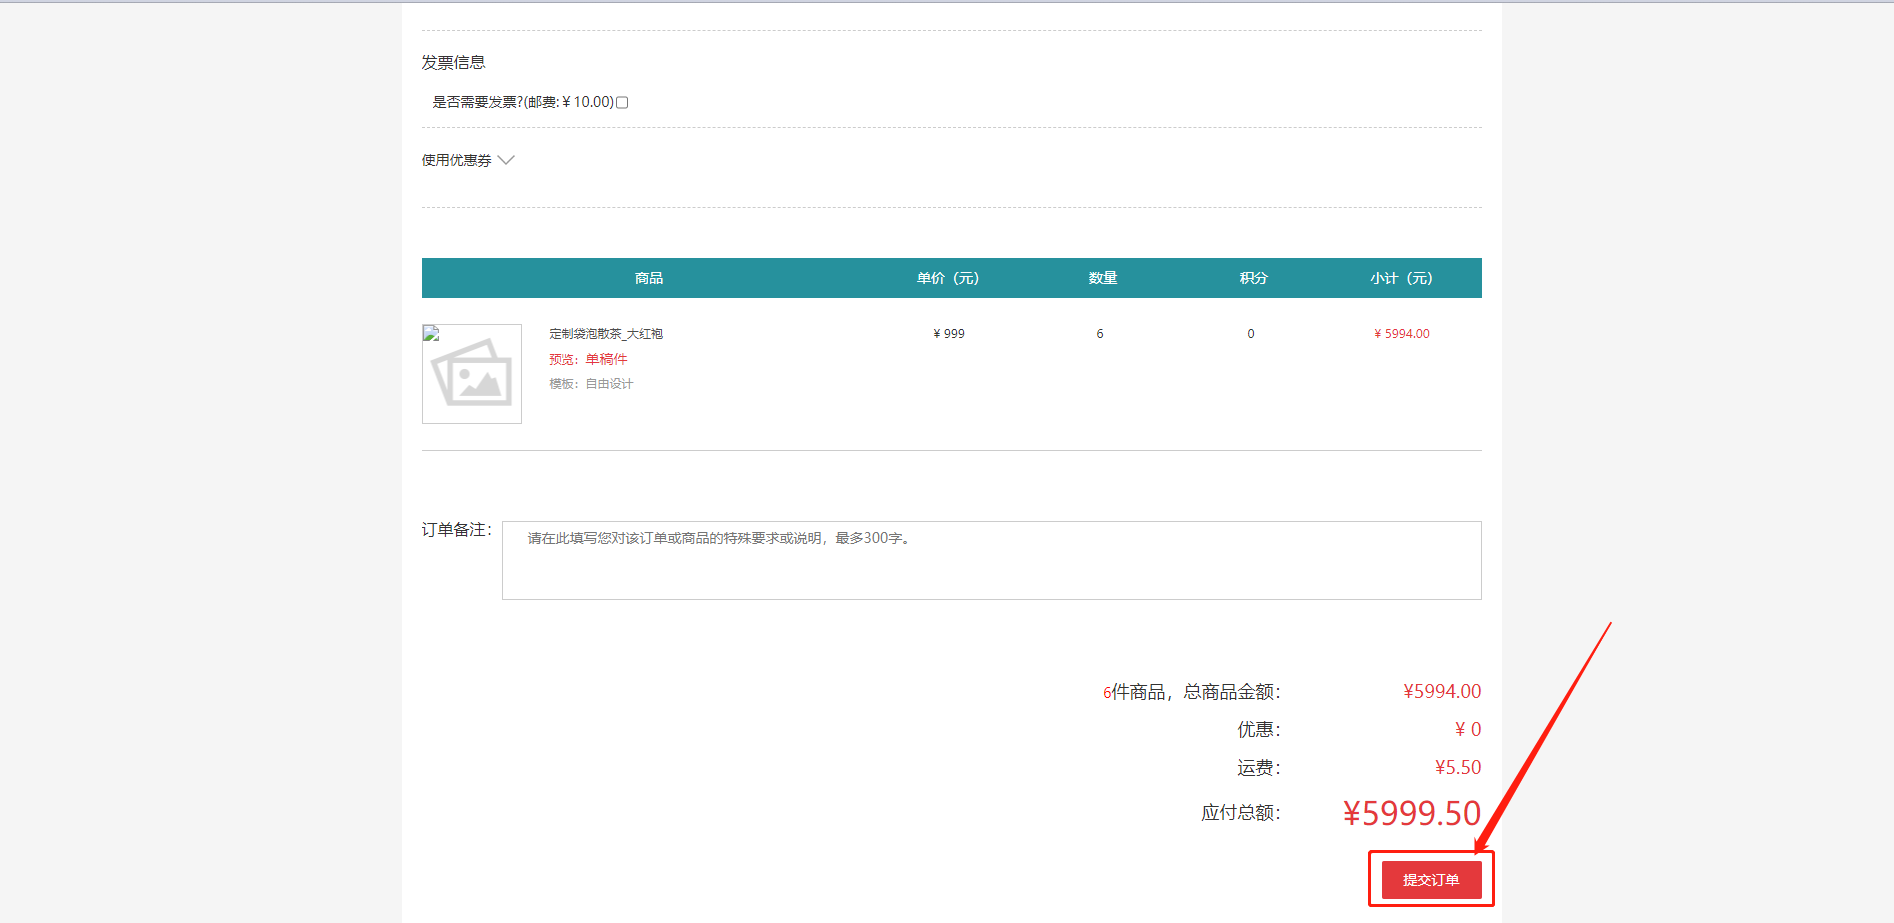Tick the invoice required checkbox
Image resolution: width=1894 pixels, height=923 pixels.
(622, 102)
